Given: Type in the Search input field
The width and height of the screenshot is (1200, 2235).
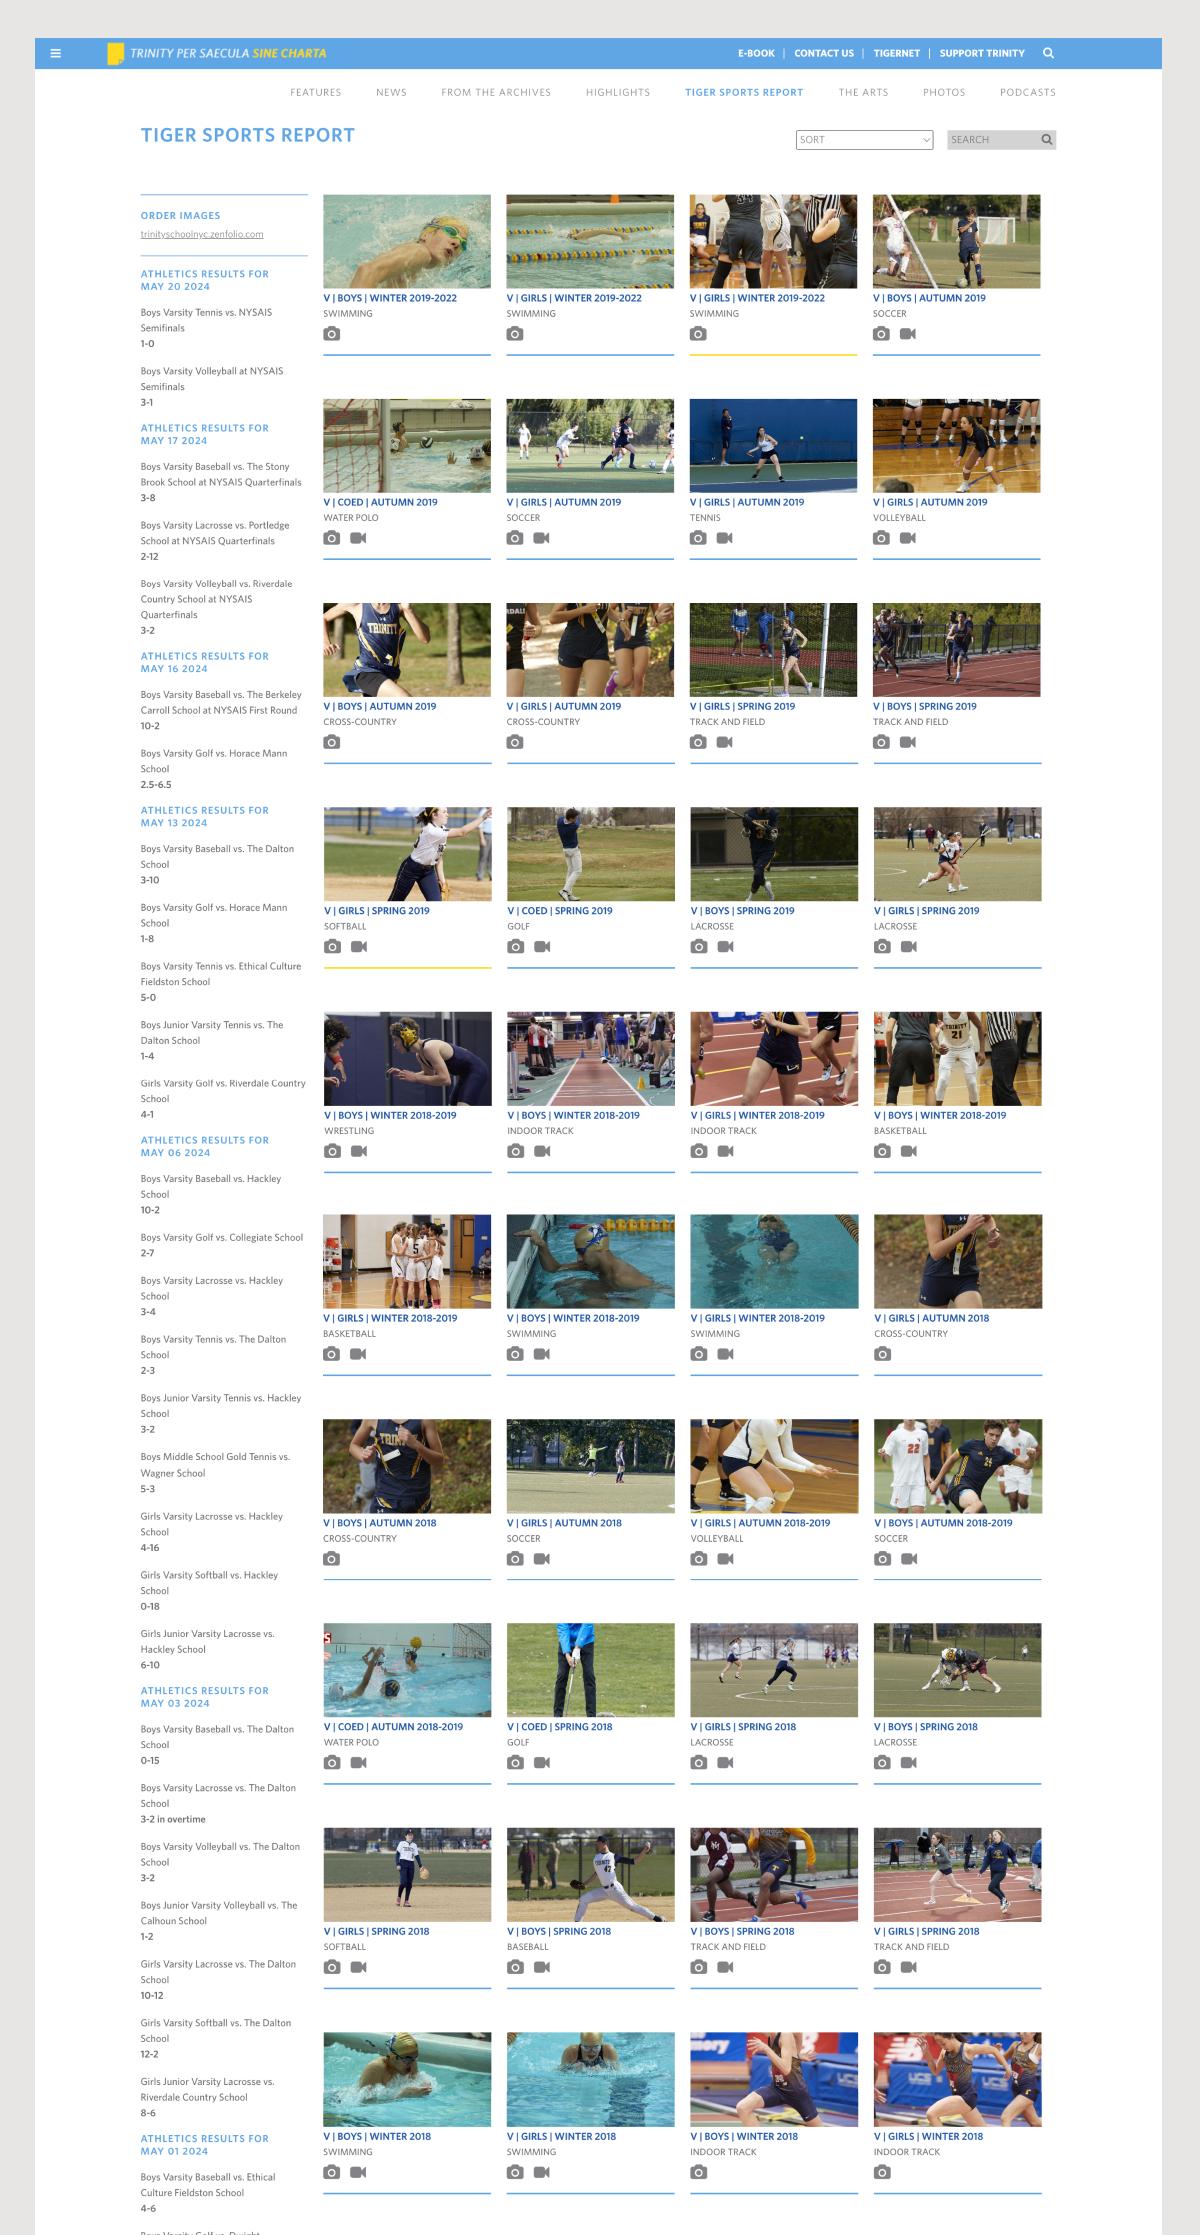Looking at the screenshot, I should pyautogui.click(x=990, y=140).
